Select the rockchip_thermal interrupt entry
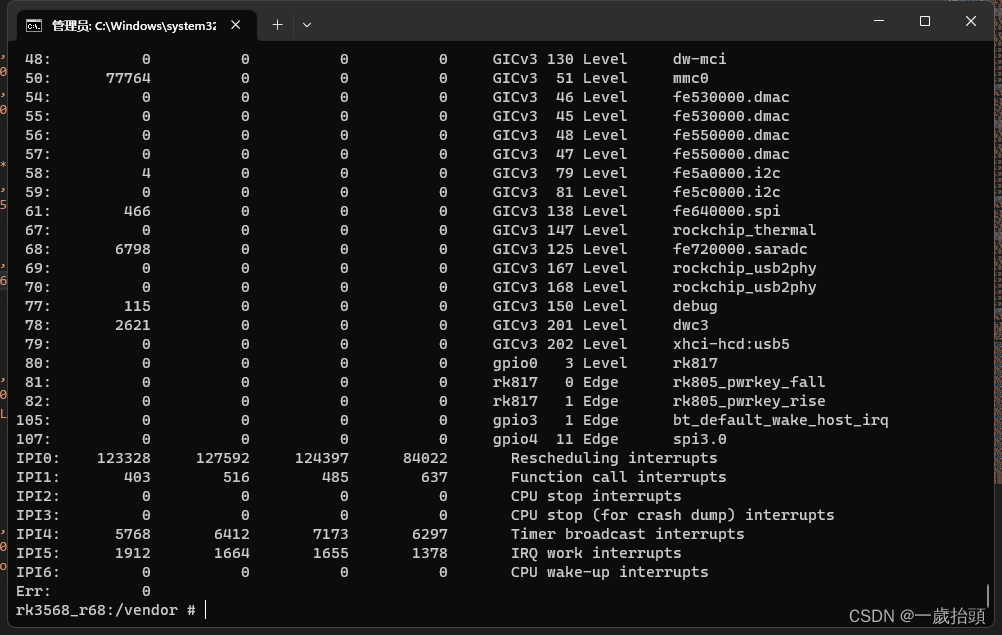This screenshot has width=1002, height=635. [744, 230]
